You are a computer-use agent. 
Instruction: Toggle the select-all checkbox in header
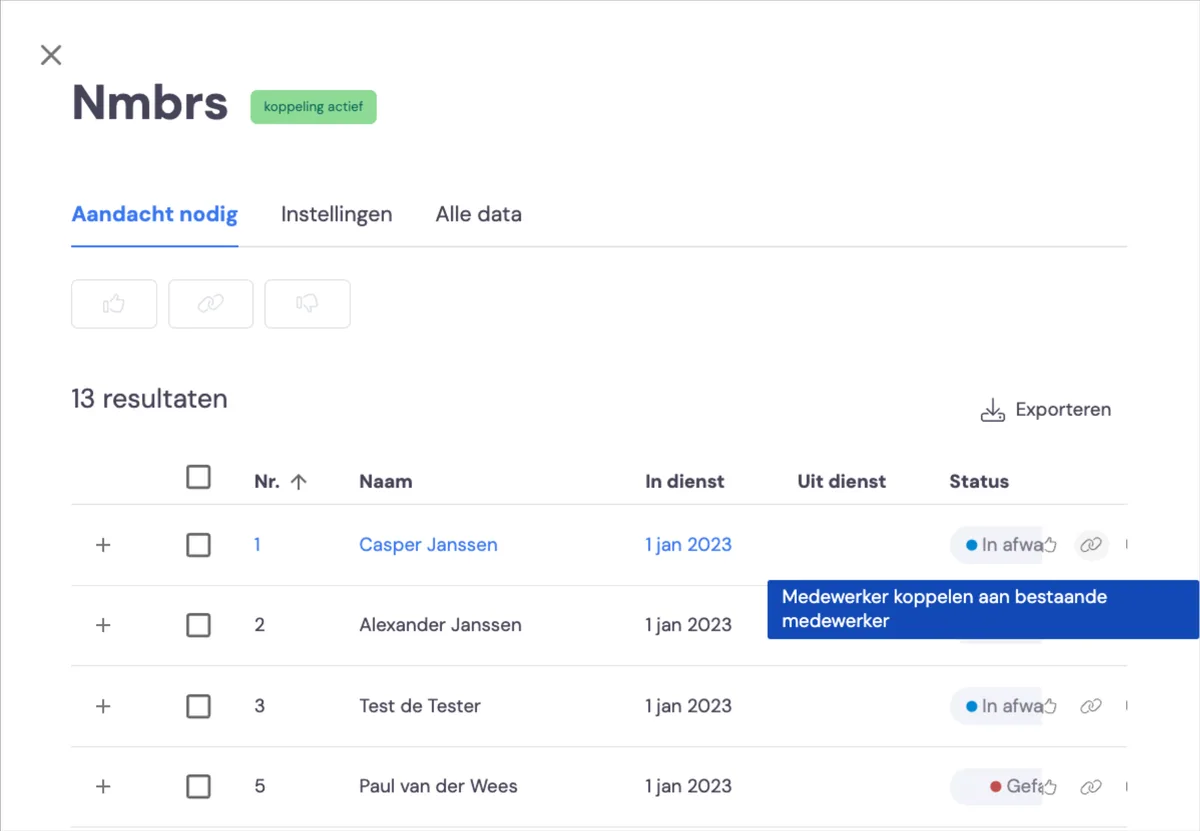click(x=199, y=477)
